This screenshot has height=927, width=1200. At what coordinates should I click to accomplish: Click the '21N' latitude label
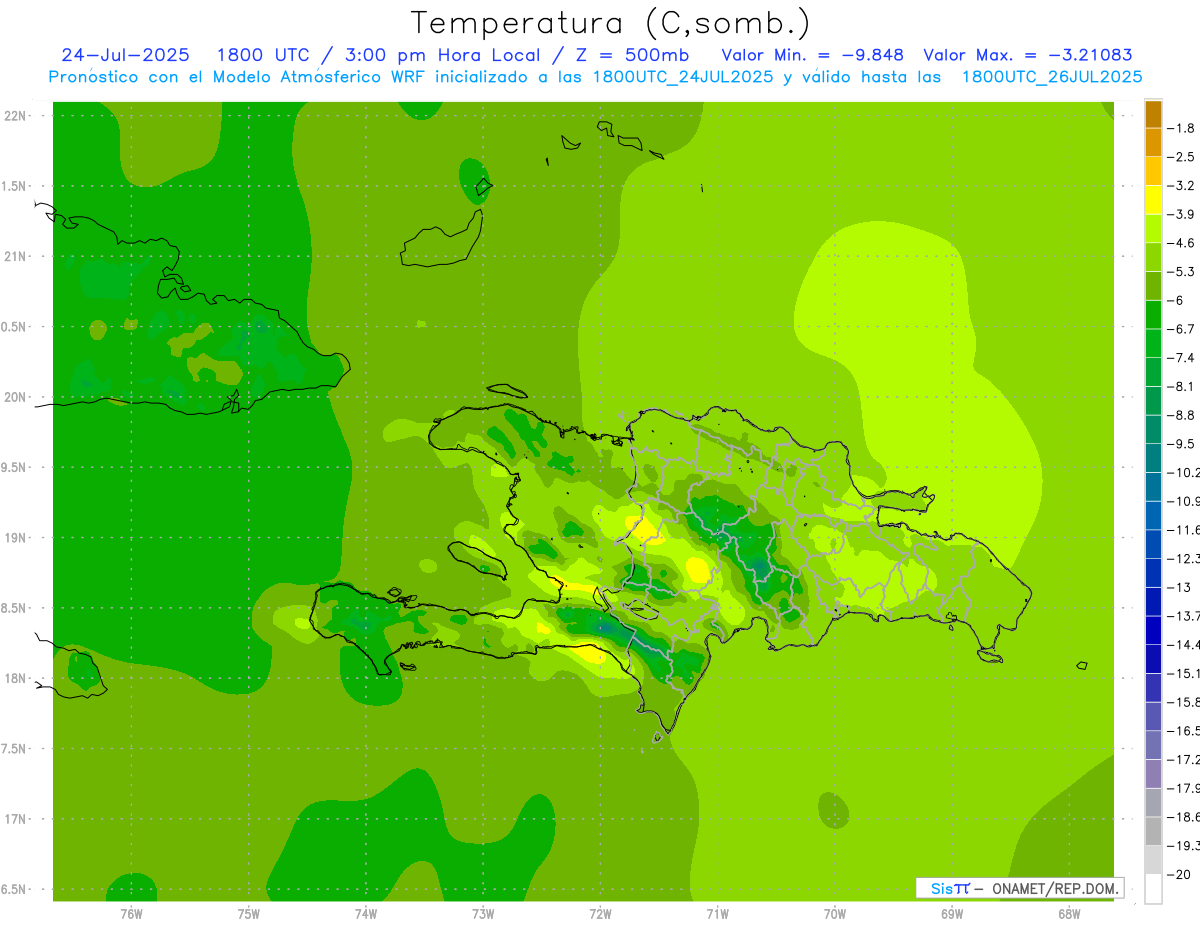(x=15, y=256)
